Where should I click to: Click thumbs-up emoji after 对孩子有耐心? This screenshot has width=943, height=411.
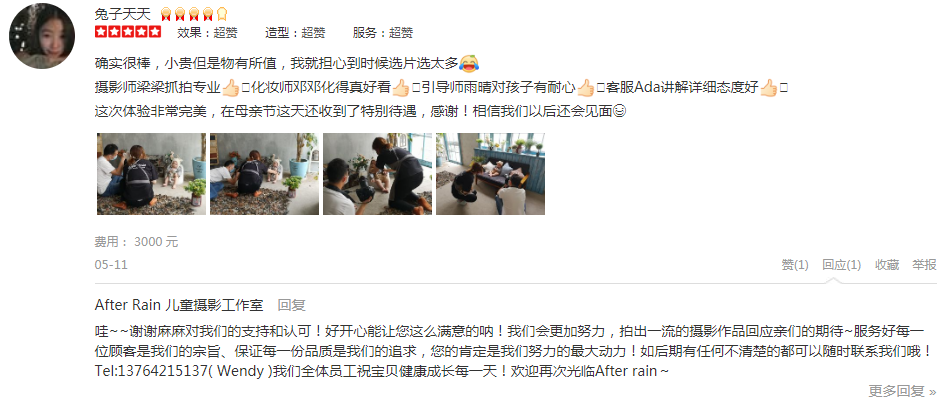[586, 88]
